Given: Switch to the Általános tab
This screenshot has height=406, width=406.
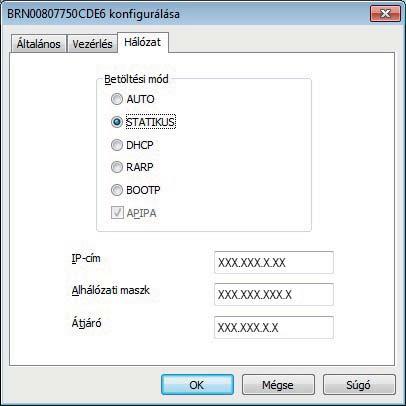Looking at the screenshot, I should click(x=39, y=44).
